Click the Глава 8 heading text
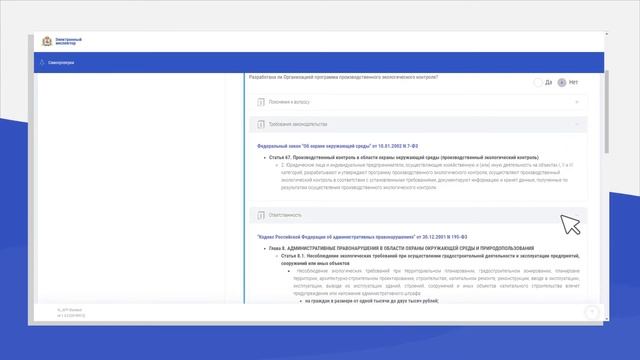Viewport: 640px width, 360px height. coord(401,249)
